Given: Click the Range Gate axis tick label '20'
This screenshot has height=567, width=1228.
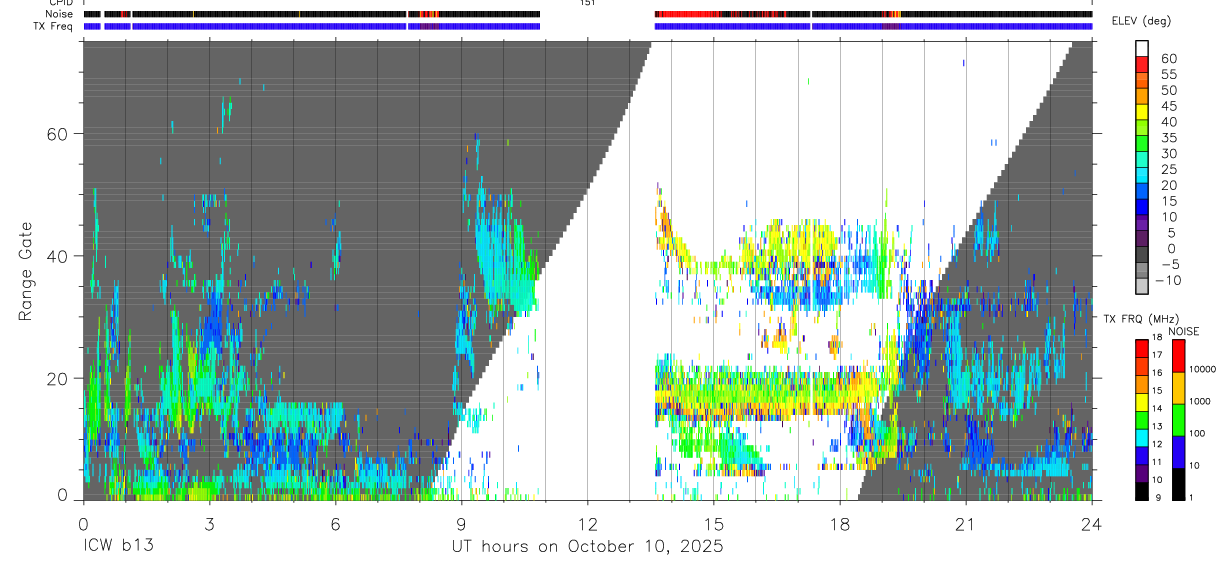Looking at the screenshot, I should 58,378.
